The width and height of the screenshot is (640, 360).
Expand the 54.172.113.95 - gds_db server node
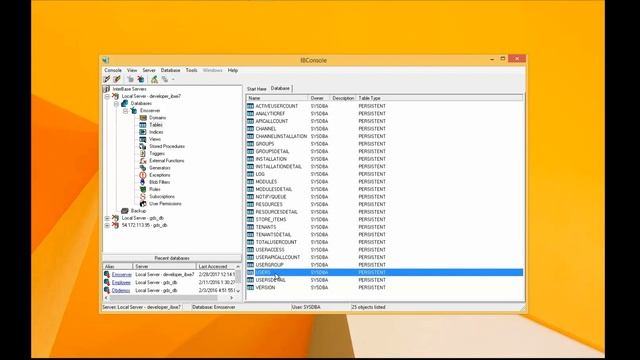click(x=107, y=225)
